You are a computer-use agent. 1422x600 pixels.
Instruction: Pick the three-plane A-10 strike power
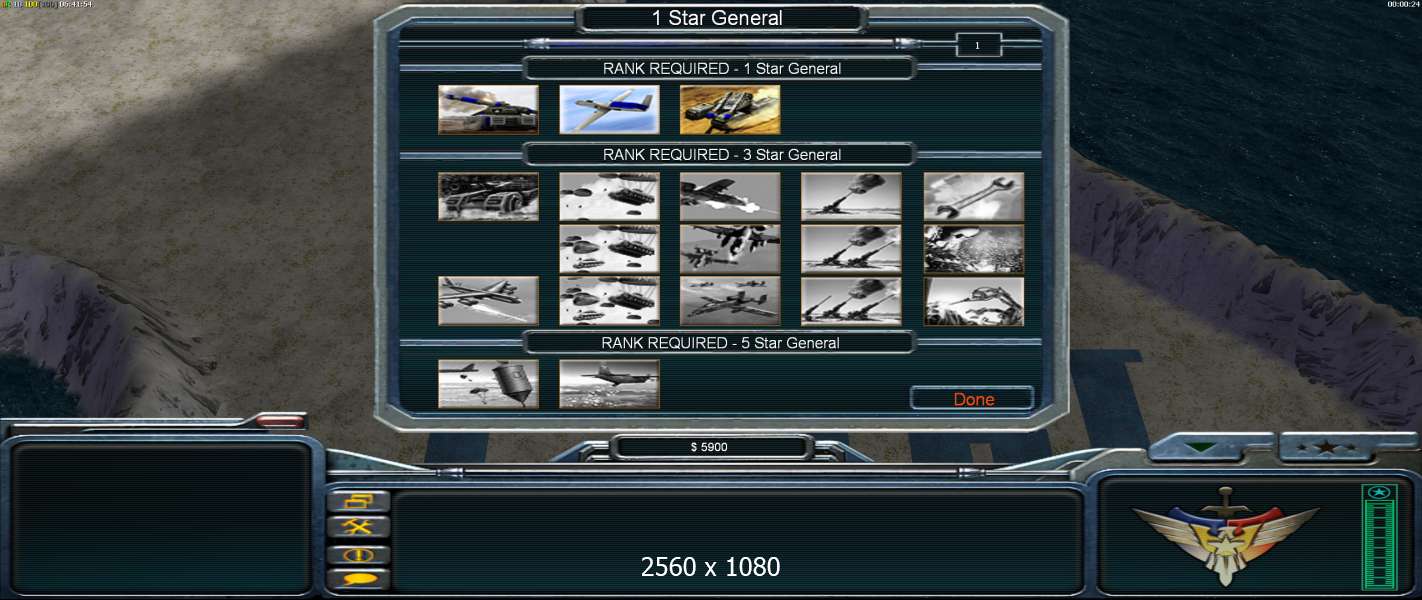730,301
